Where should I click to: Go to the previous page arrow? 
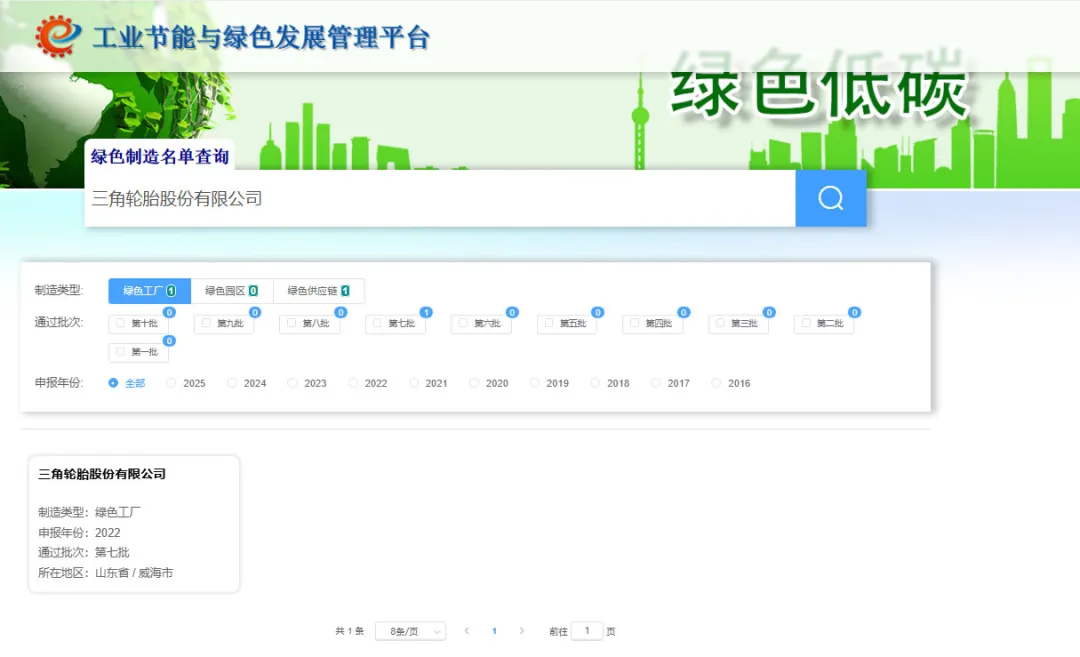pos(467,631)
